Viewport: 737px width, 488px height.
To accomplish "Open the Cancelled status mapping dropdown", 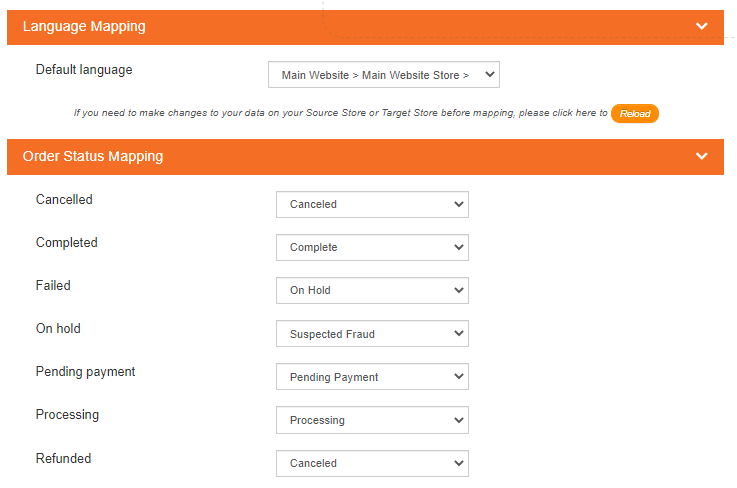I will (372, 205).
